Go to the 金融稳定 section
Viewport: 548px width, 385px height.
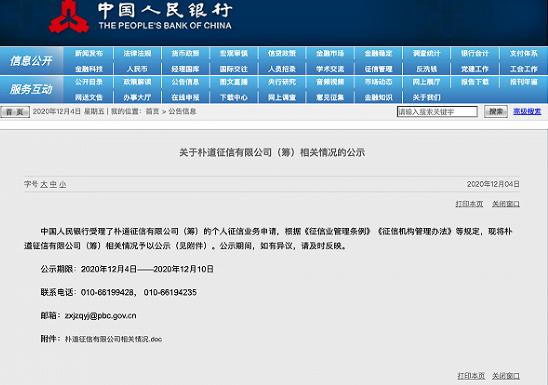coord(378,53)
